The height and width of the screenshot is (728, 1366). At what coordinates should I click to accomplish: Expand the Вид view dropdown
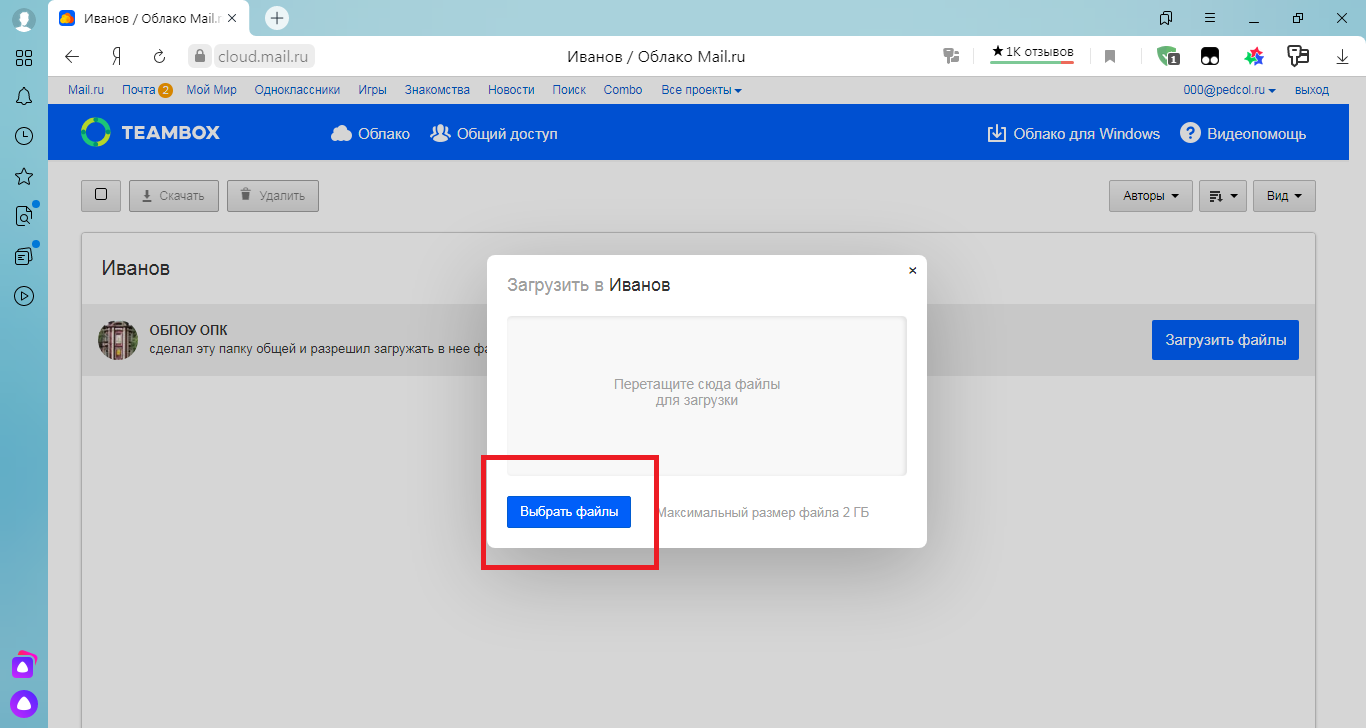pos(1284,196)
